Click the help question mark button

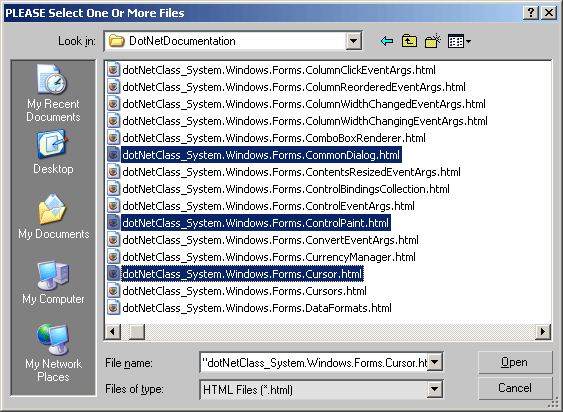coord(531,13)
